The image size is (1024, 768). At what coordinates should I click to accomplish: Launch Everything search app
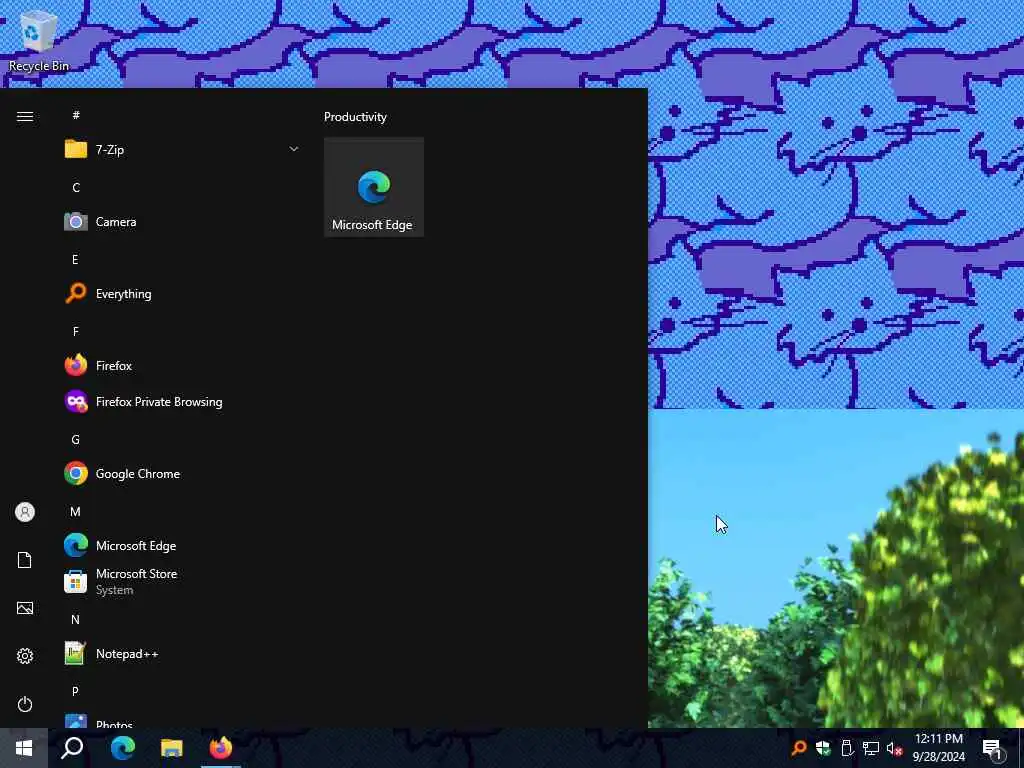(x=182, y=294)
